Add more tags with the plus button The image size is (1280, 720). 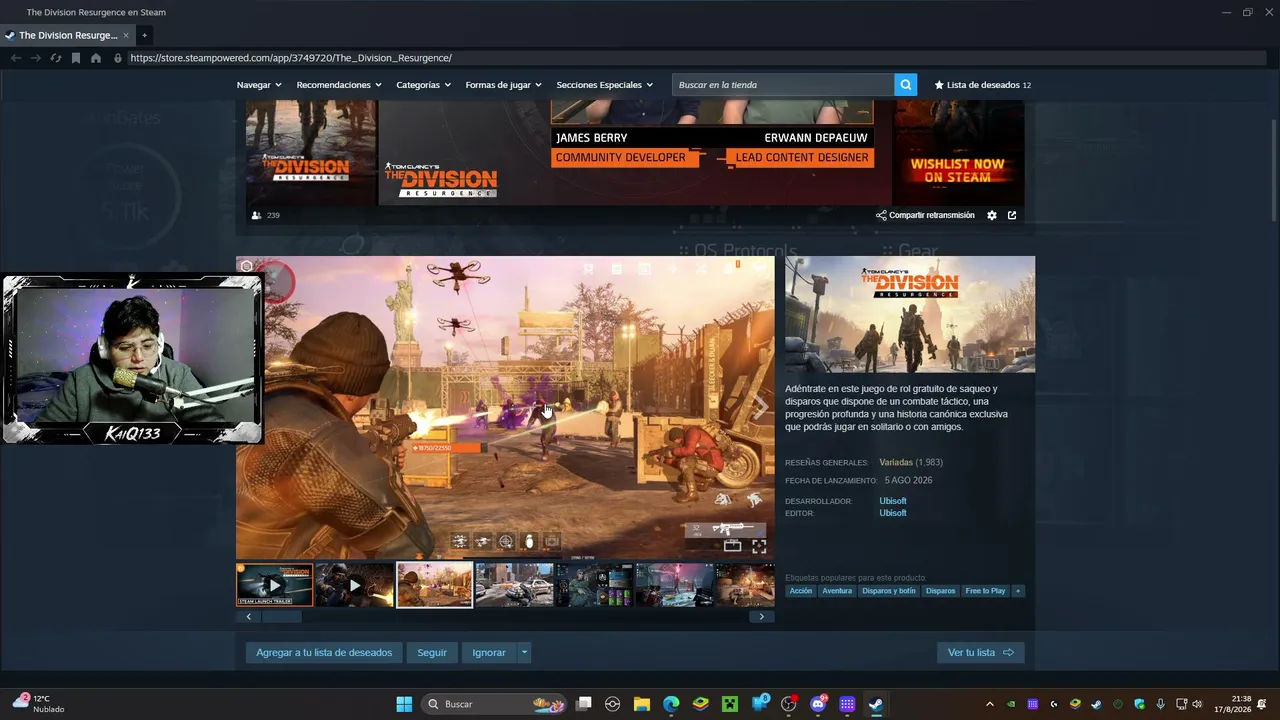coord(1018,591)
